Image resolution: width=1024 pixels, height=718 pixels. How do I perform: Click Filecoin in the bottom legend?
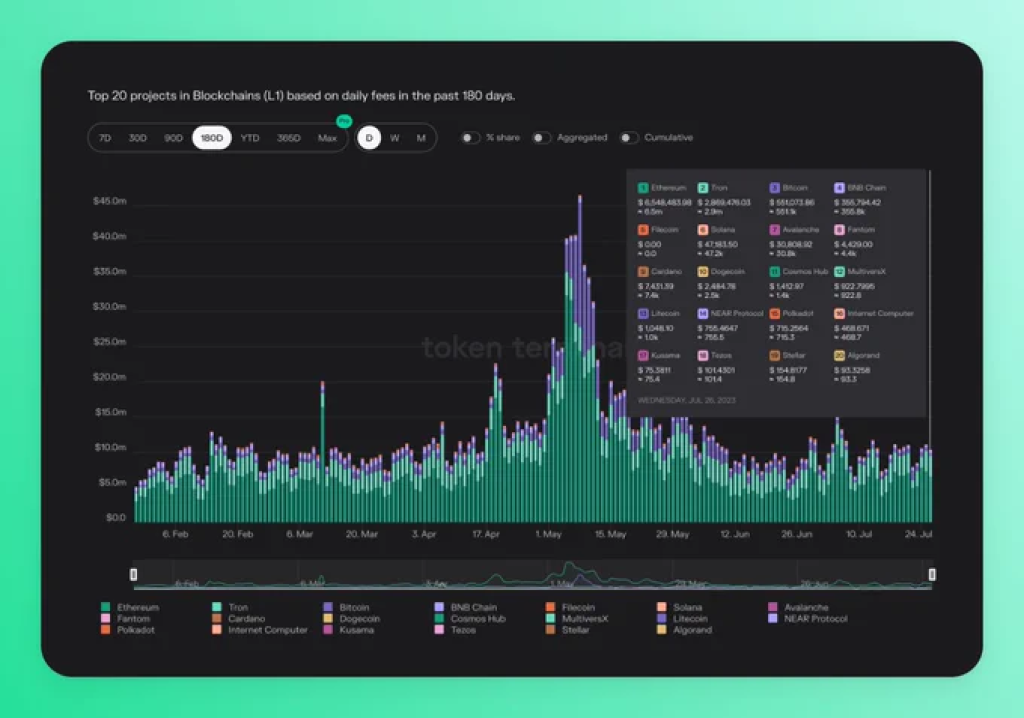point(571,607)
